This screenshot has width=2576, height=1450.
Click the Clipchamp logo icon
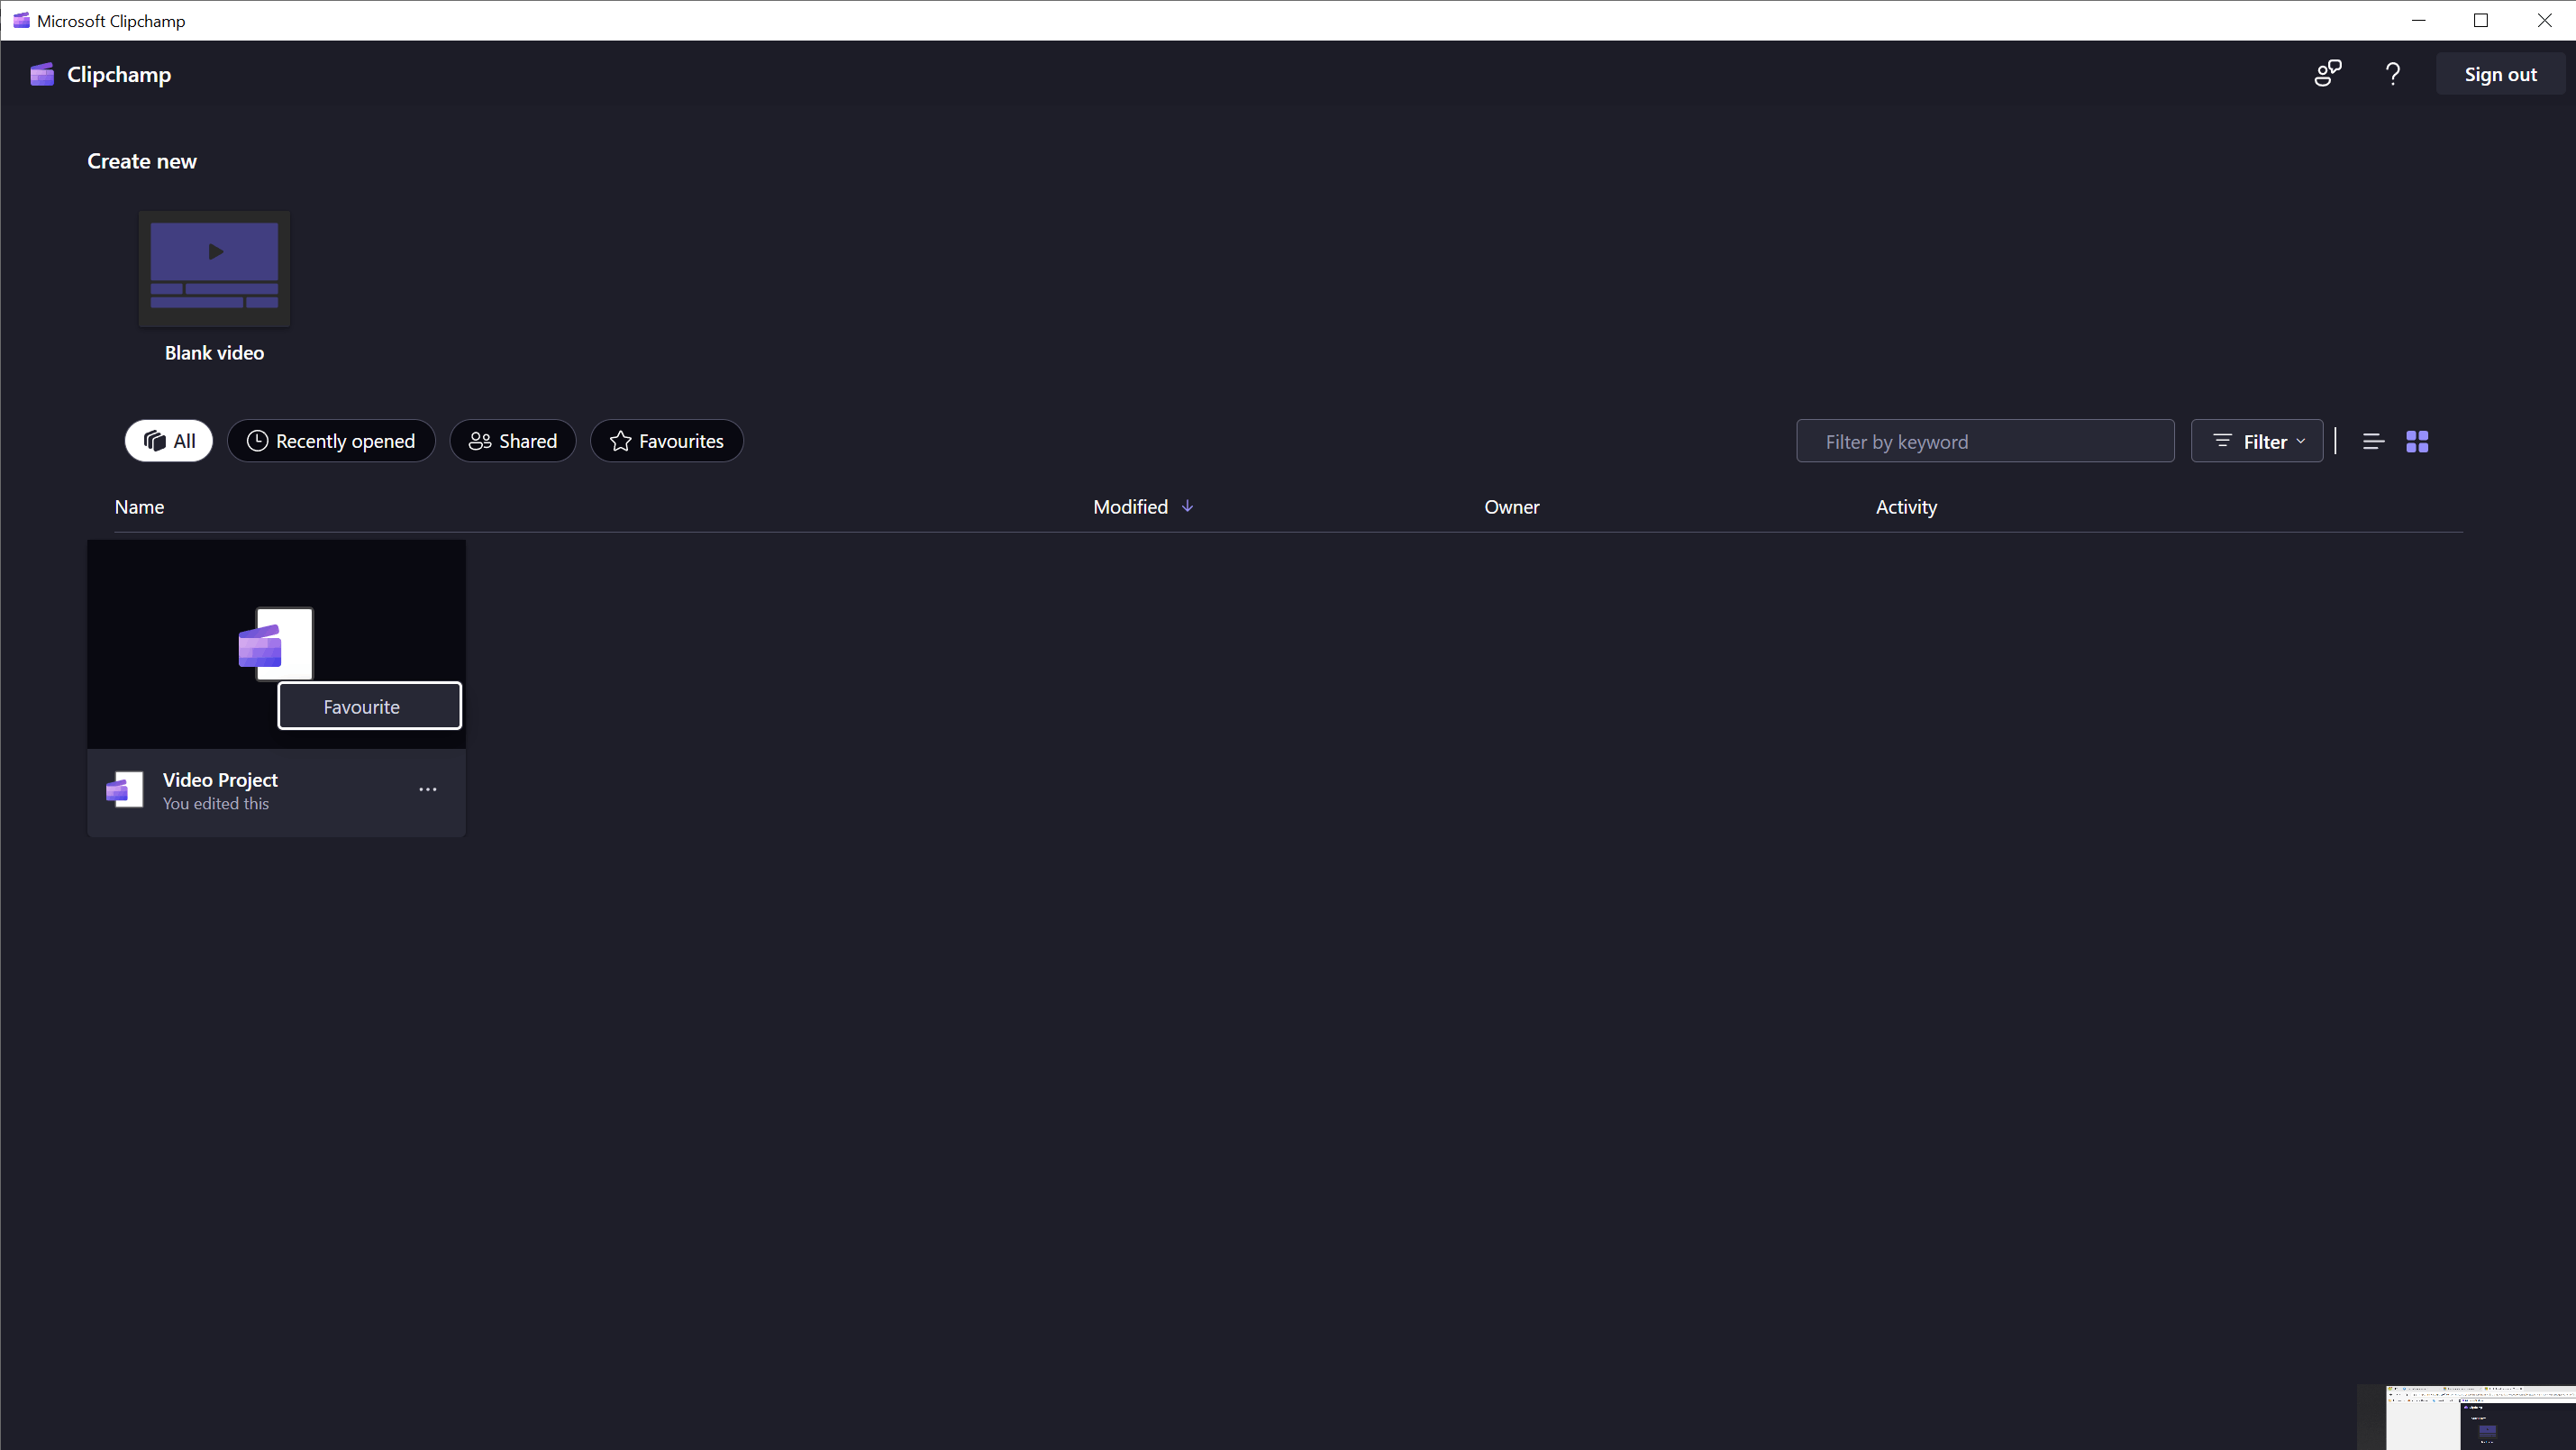(41, 74)
